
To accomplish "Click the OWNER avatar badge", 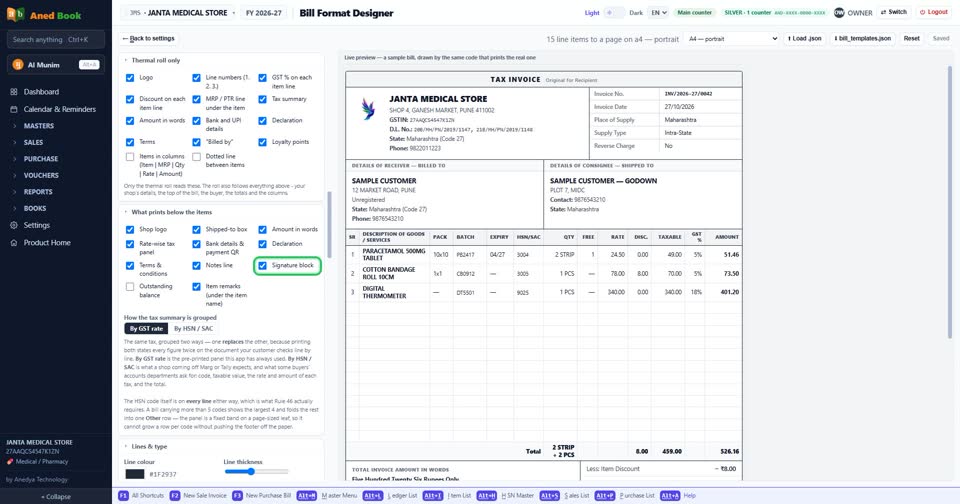I will click(839, 12).
